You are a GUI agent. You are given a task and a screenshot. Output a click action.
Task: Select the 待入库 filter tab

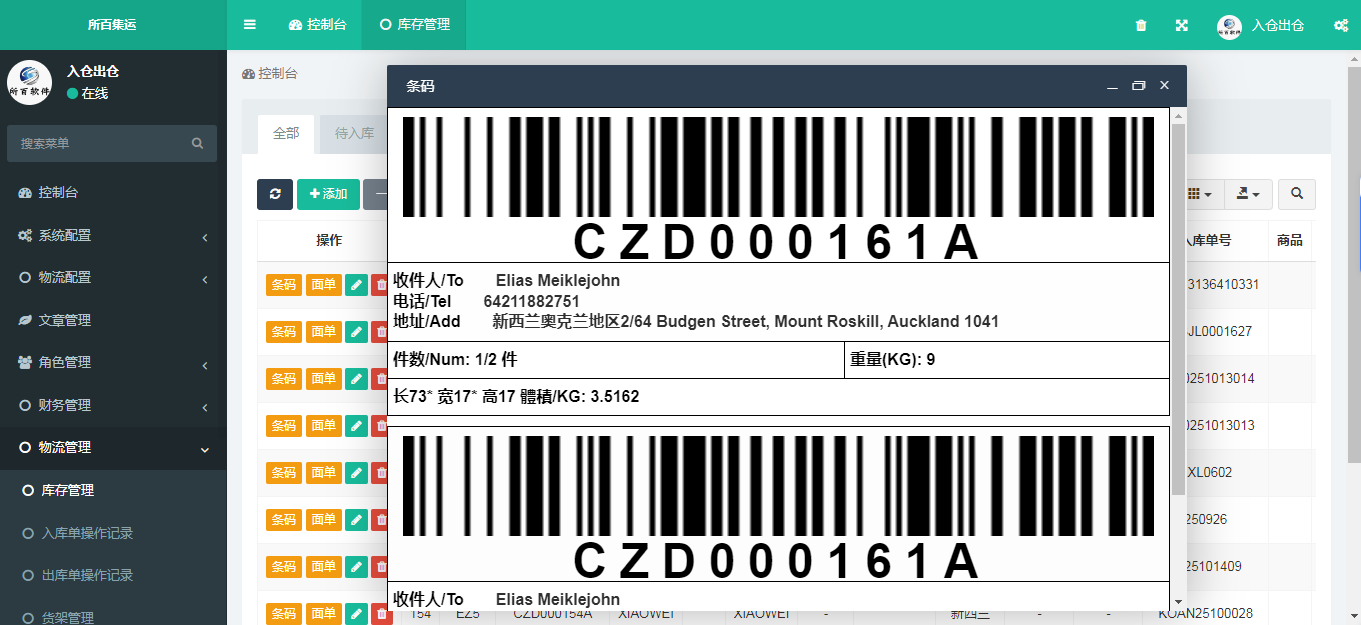tap(354, 133)
